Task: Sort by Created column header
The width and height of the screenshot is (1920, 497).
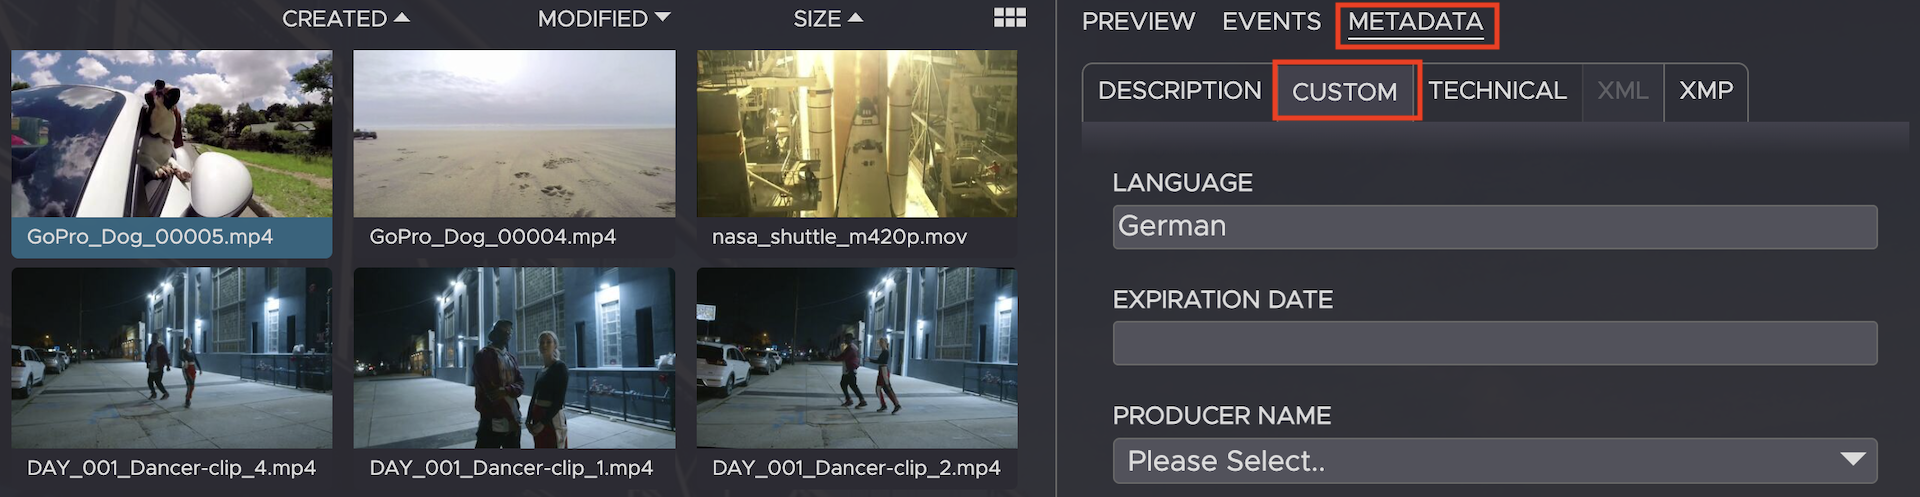Action: tap(345, 19)
